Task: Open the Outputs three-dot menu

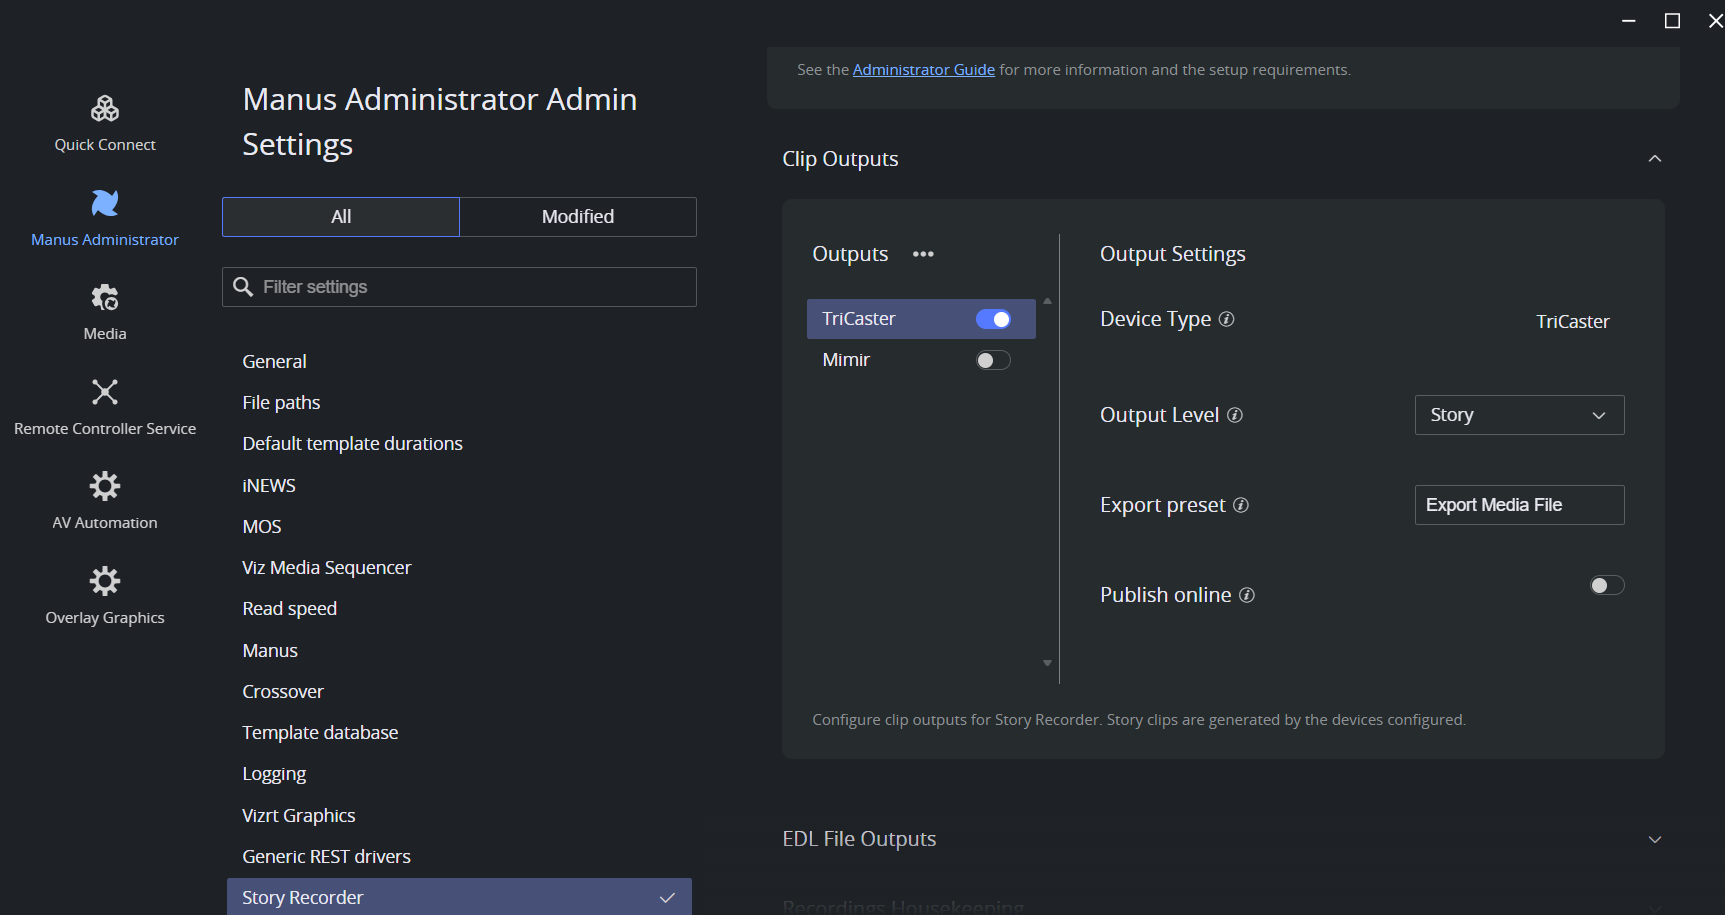Action: [923, 254]
